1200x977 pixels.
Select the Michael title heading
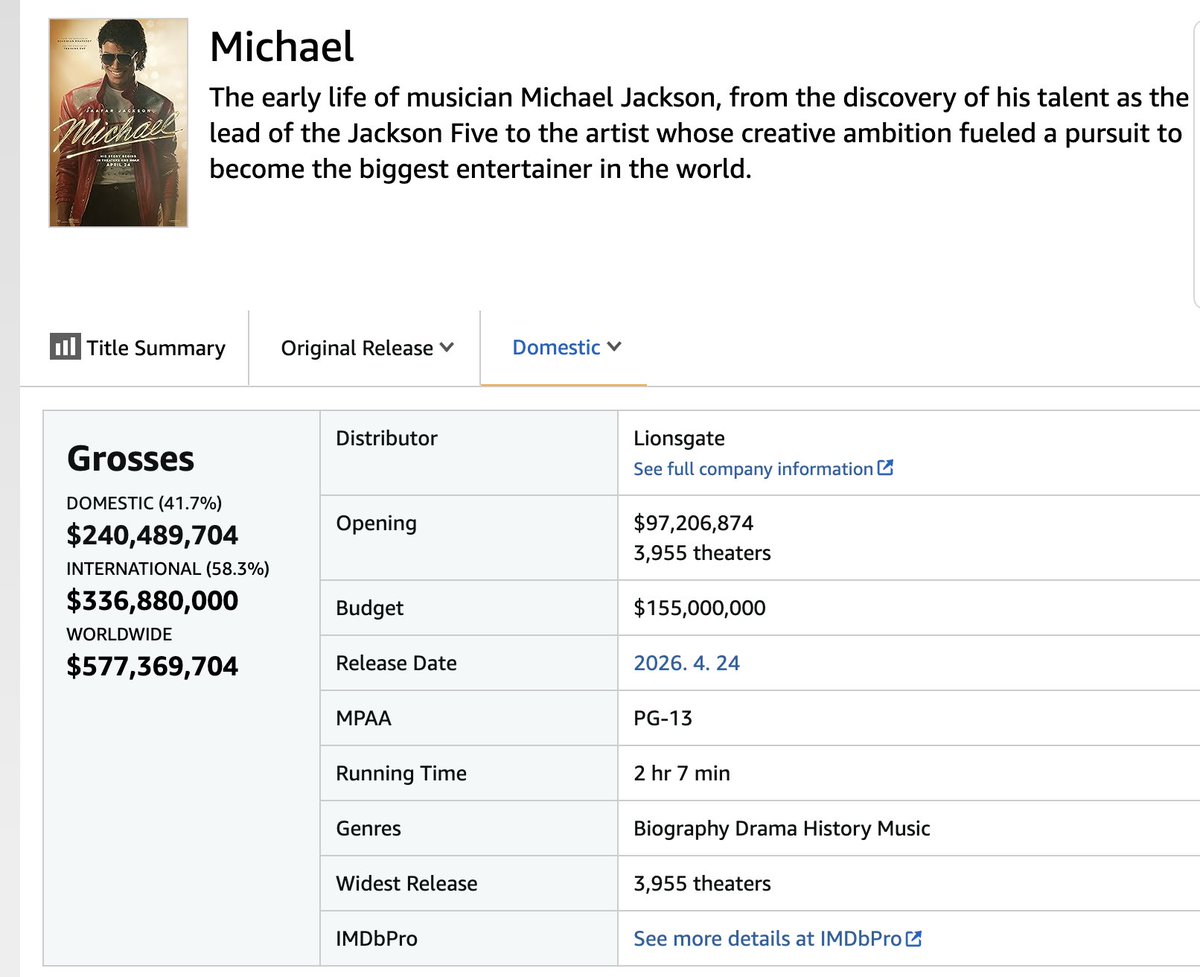tap(282, 47)
